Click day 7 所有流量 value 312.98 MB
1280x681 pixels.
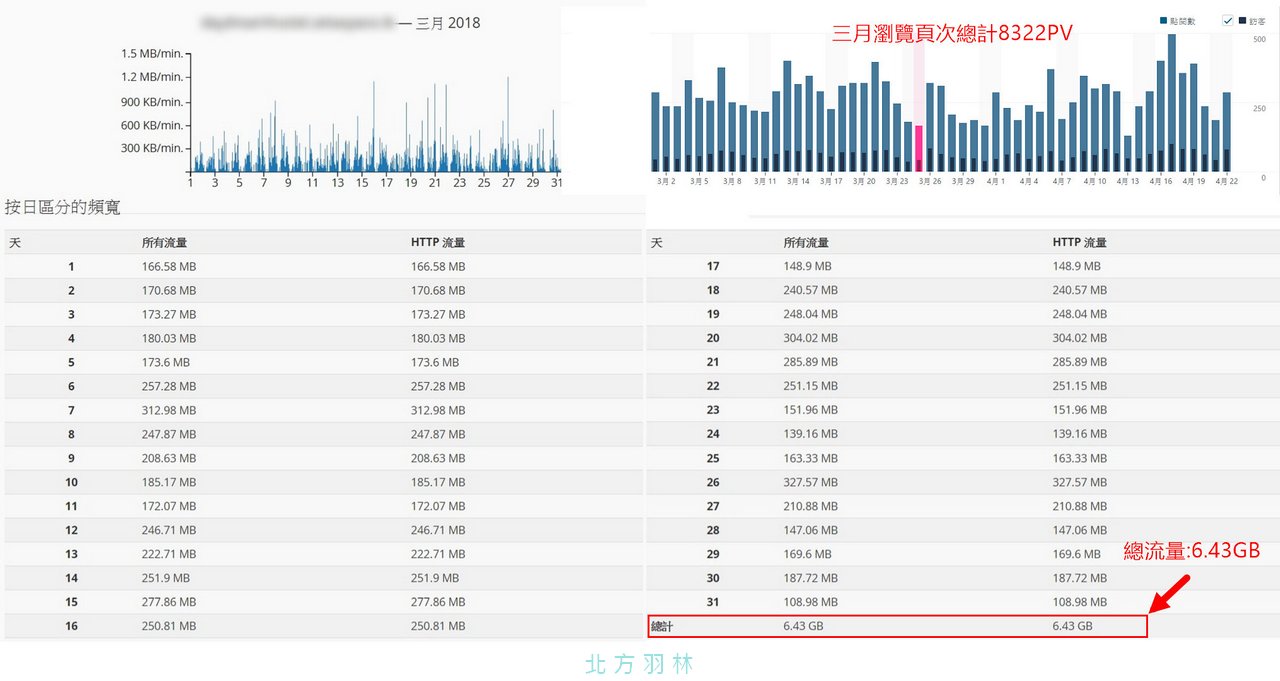point(169,410)
